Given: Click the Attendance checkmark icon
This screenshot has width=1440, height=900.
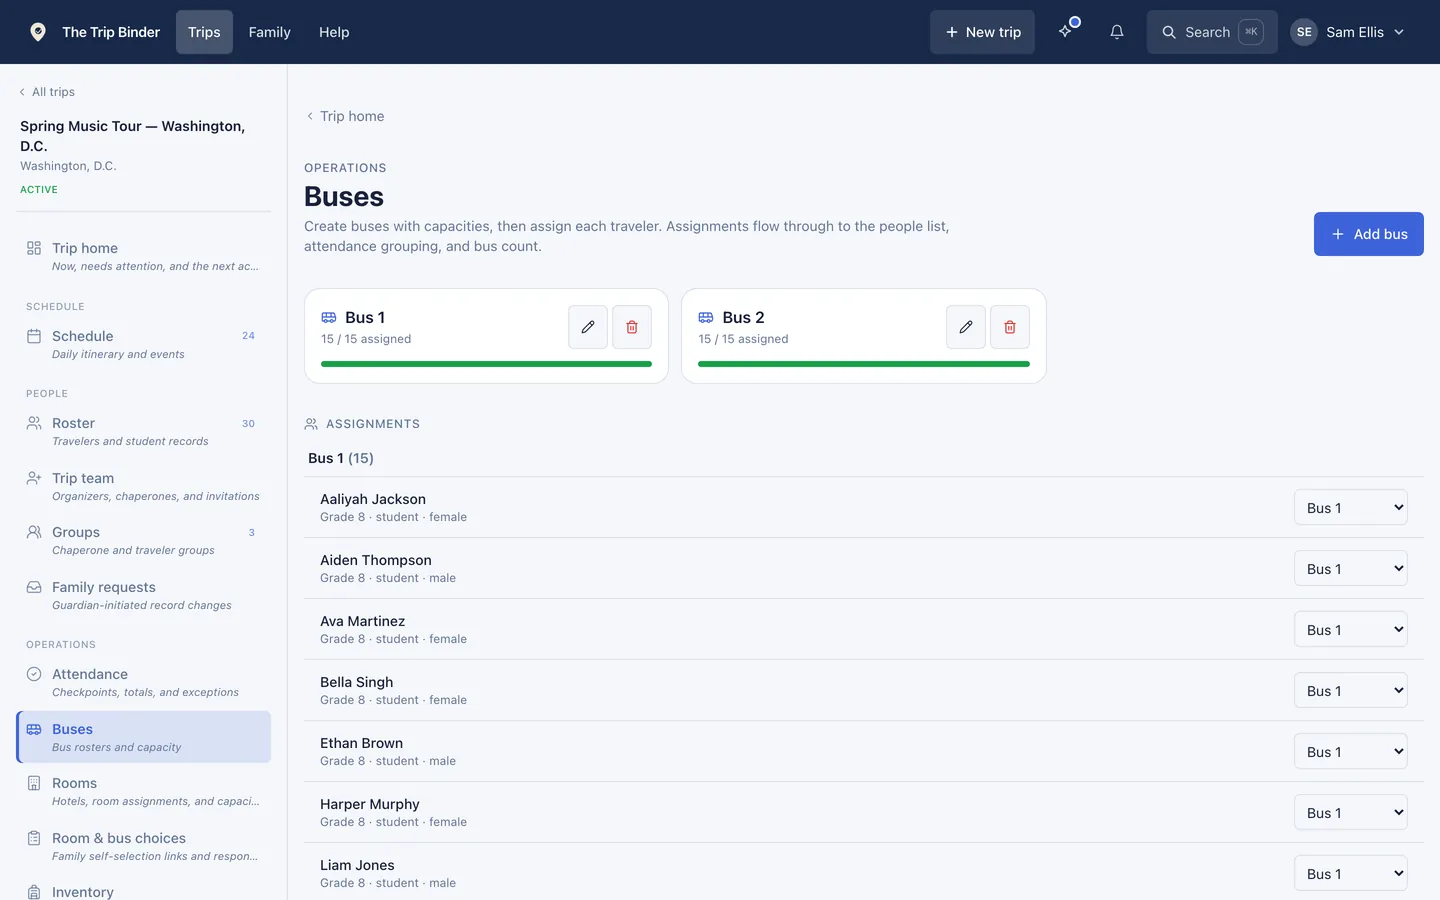Looking at the screenshot, I should click(x=34, y=674).
